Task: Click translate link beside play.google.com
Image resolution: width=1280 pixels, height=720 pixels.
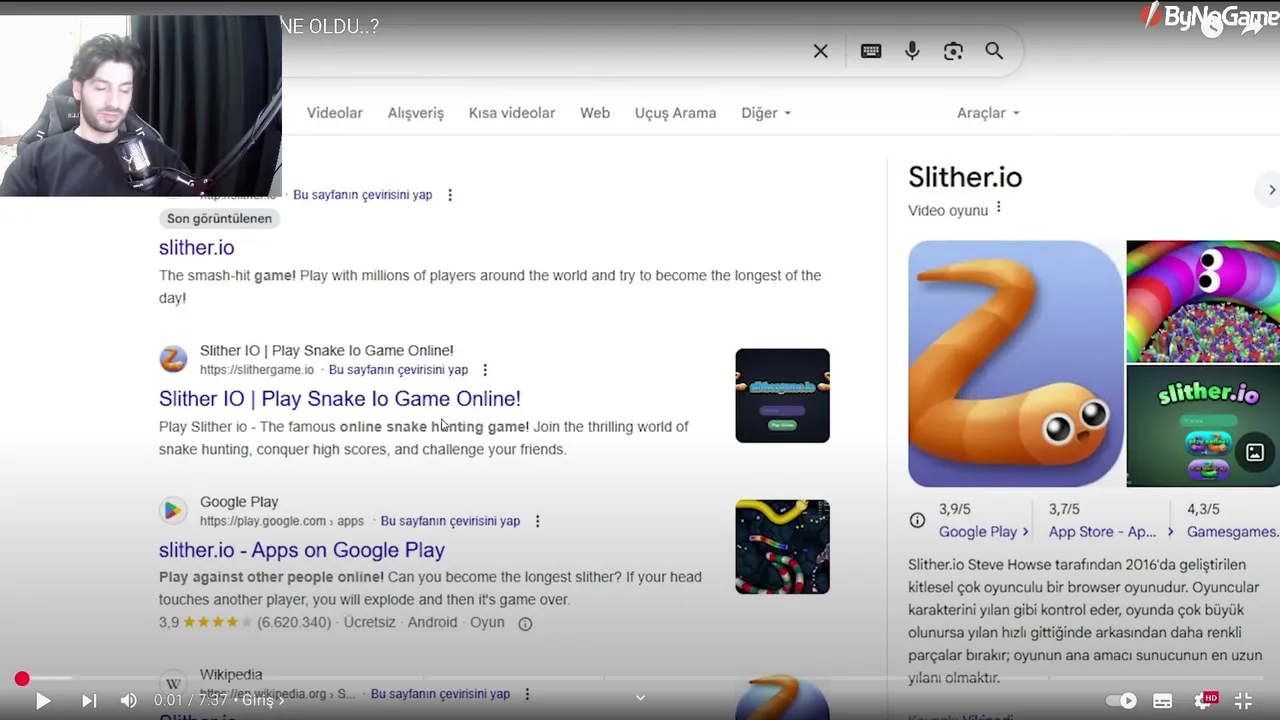Action: click(x=450, y=521)
